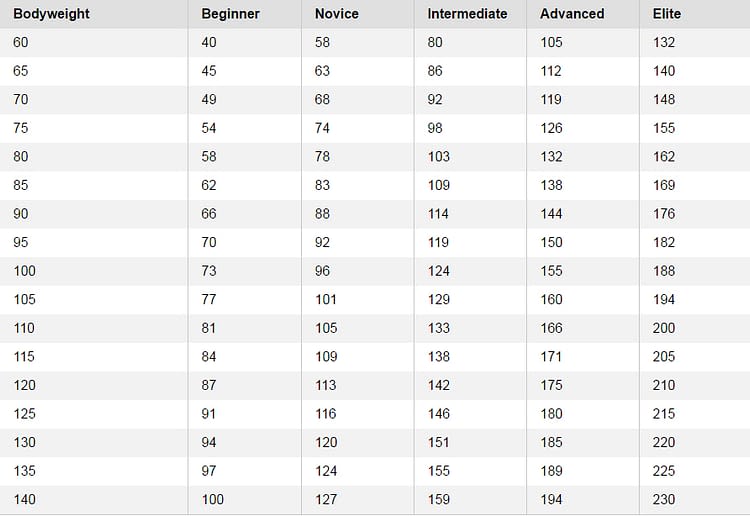750x516 pixels.
Task: Click Intermediate value 109 for bodyweight 85
Action: pos(439,185)
